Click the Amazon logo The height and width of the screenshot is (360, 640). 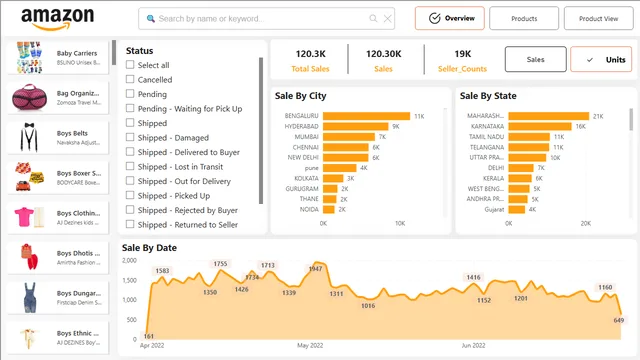(x=58, y=19)
